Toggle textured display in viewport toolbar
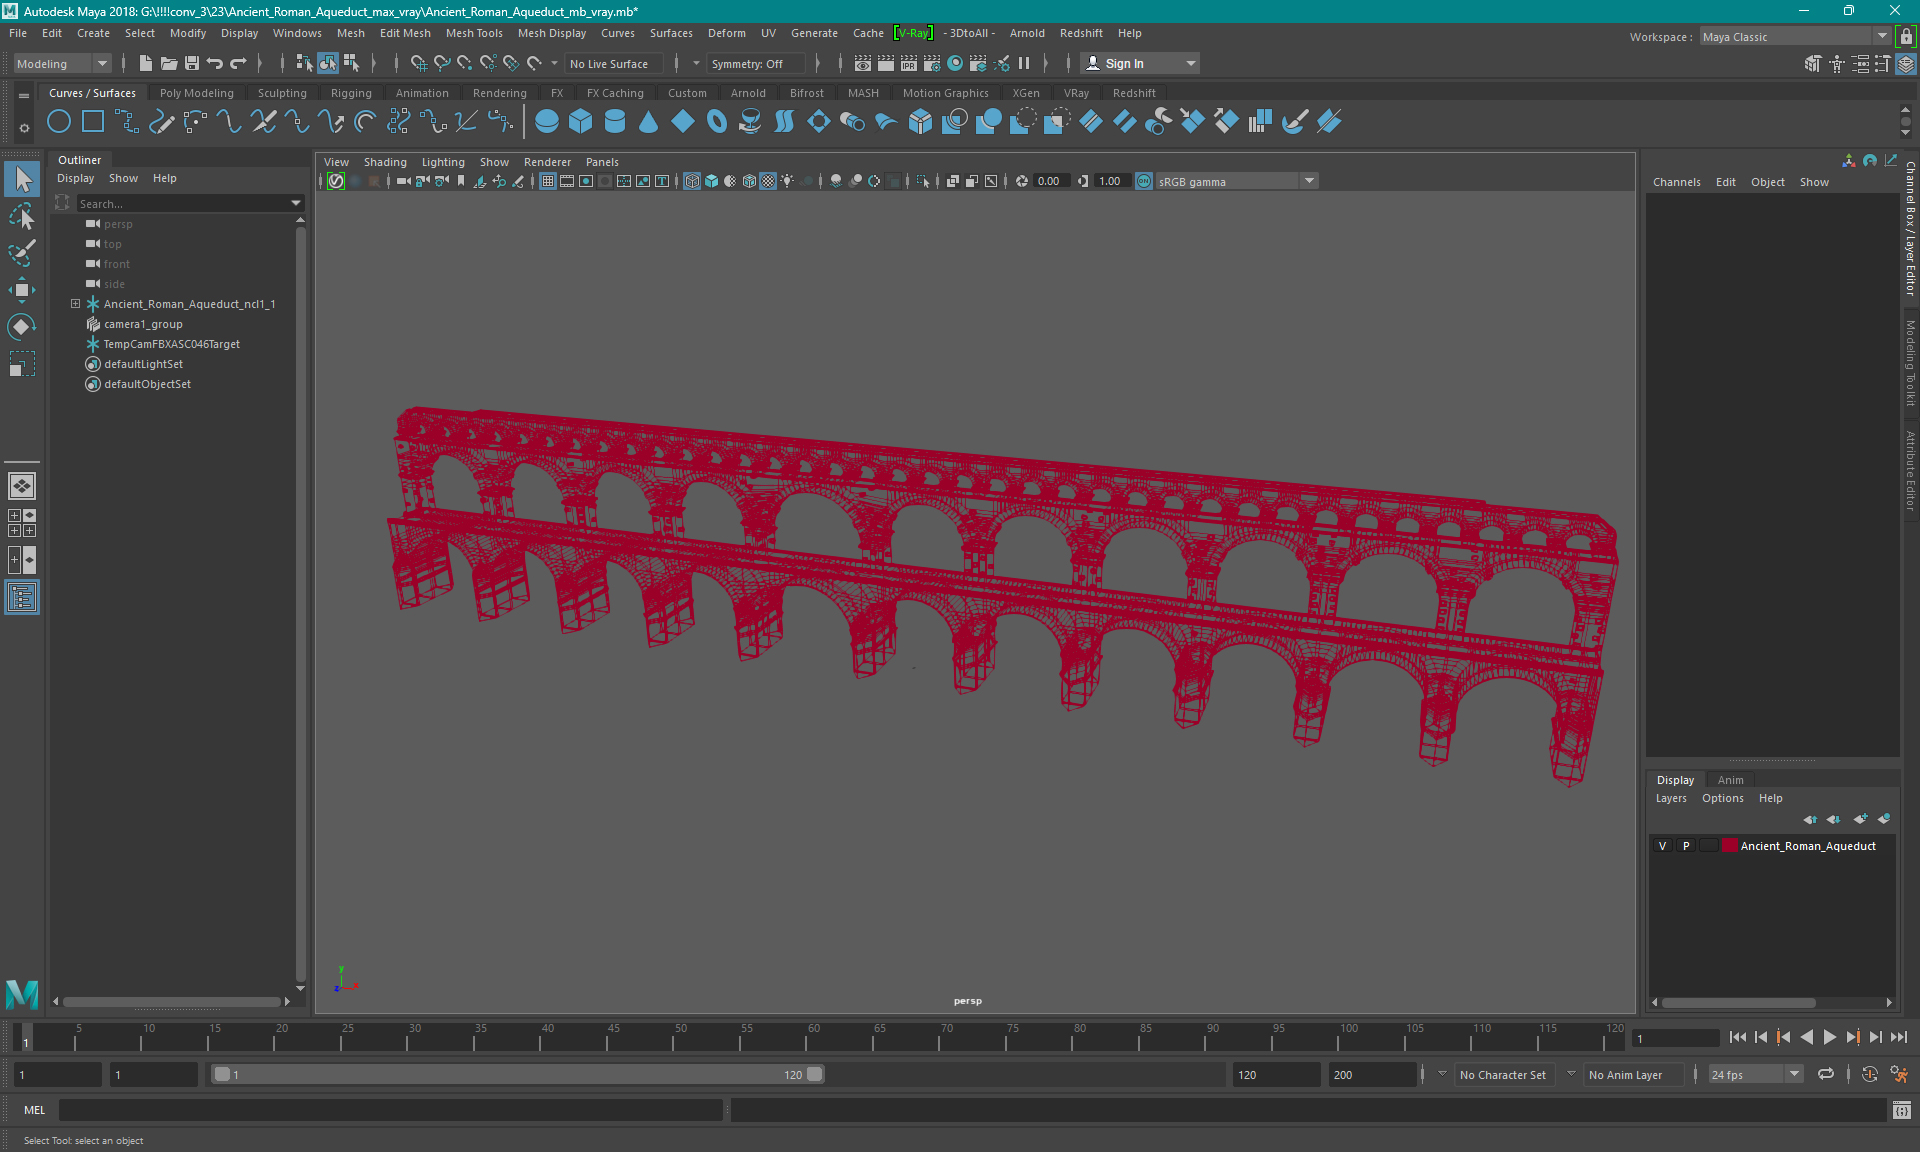Image resolution: width=1920 pixels, height=1152 pixels. coord(768,181)
